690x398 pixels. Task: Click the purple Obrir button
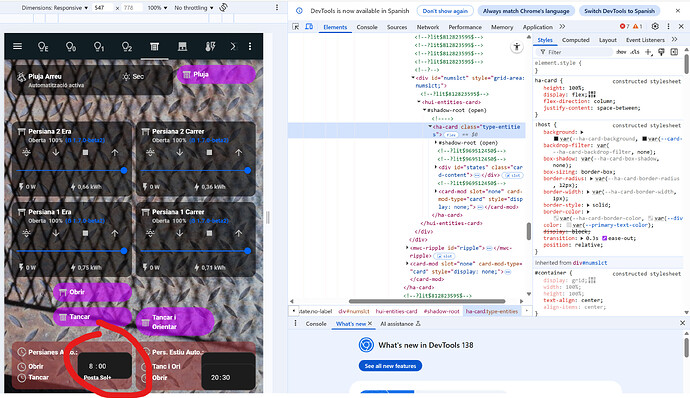pyautogui.click(x=92, y=292)
